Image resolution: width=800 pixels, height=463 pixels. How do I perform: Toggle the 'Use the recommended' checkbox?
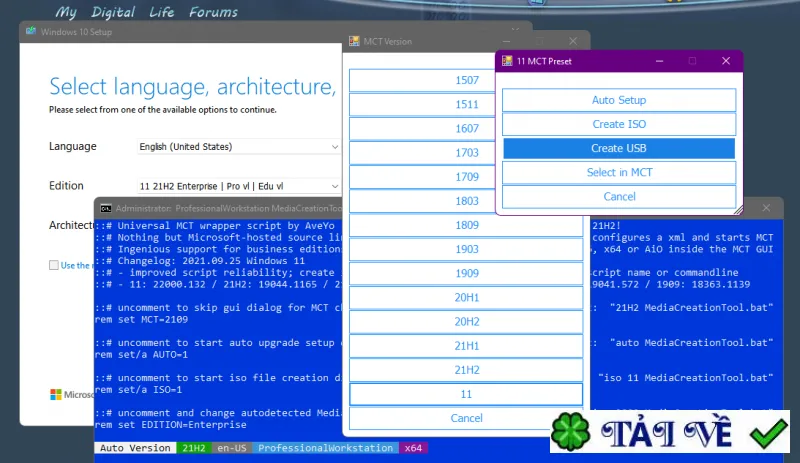[x=54, y=265]
